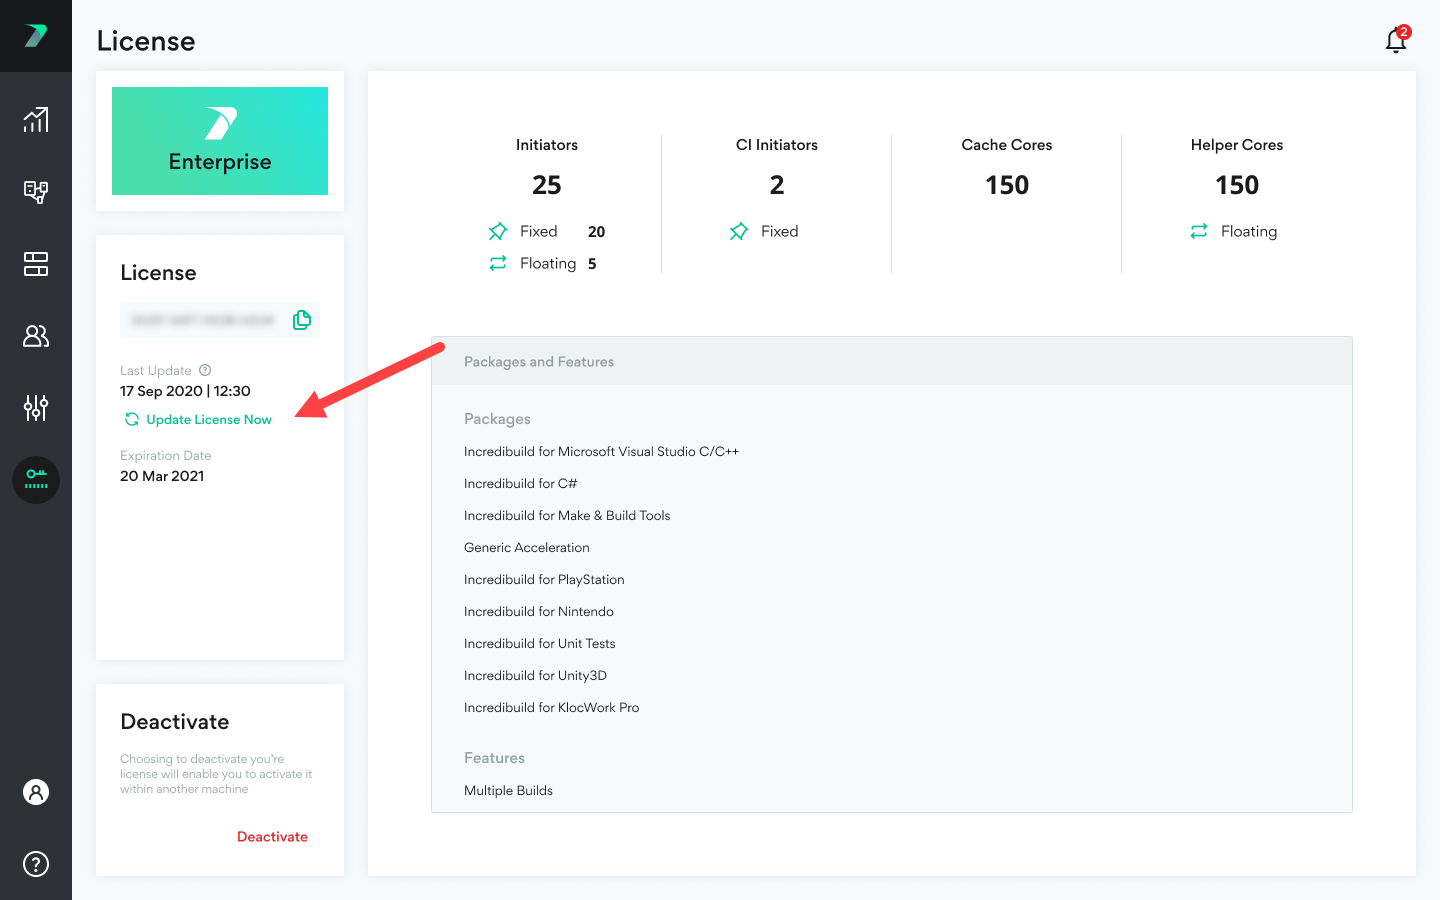Click the Enterprise plan banner
1440x900 pixels.
coord(220,141)
